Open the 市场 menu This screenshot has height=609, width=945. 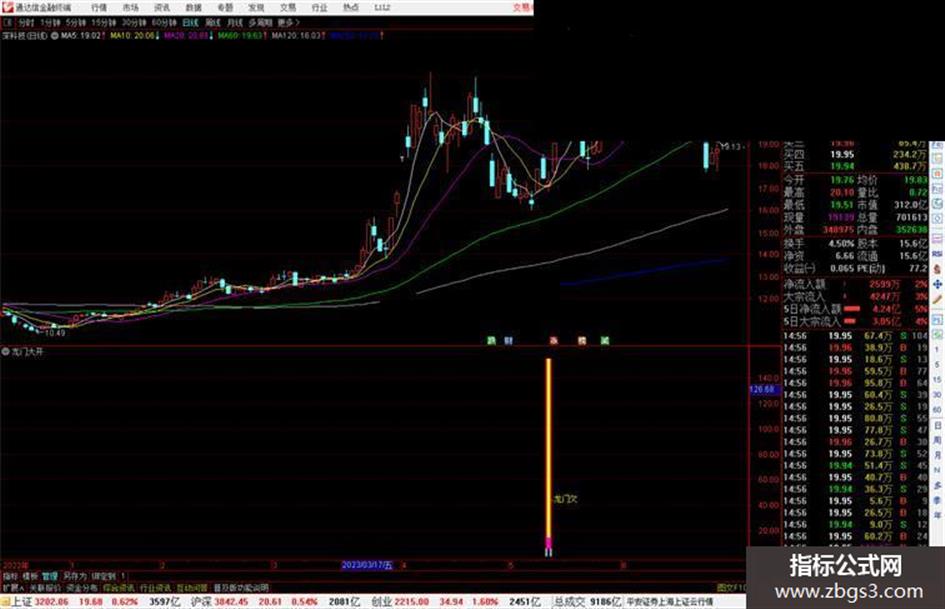pos(130,7)
